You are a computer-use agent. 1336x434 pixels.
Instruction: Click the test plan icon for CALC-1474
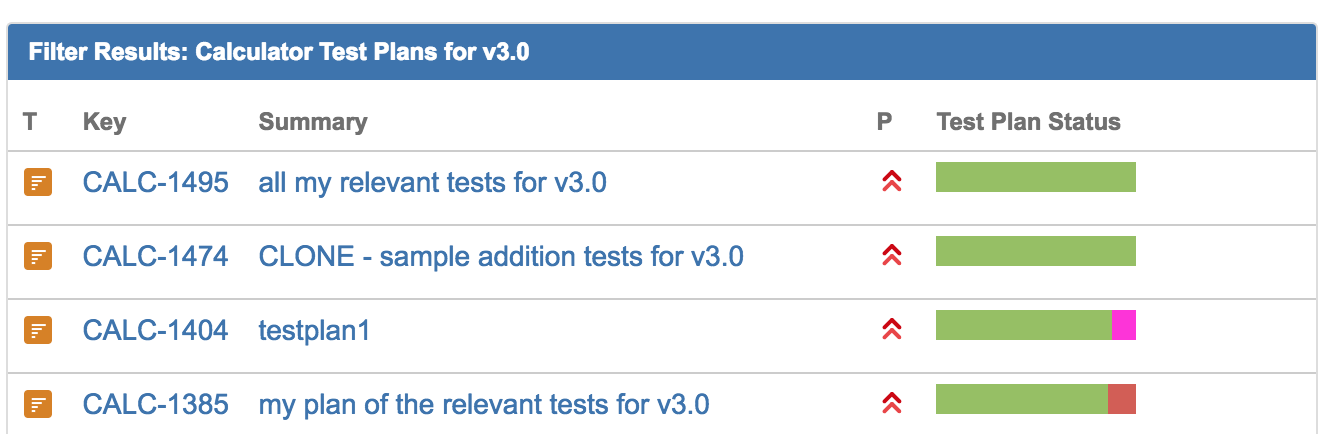click(38, 257)
